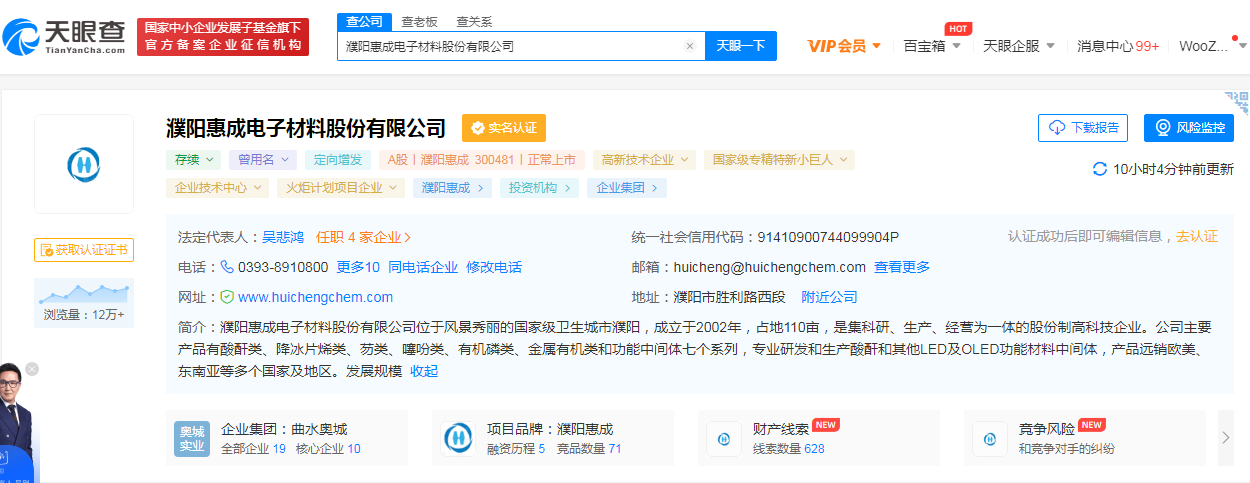Open the TianYanCha logo home link
Viewport: 1250px width, 483px height.
coord(65,36)
